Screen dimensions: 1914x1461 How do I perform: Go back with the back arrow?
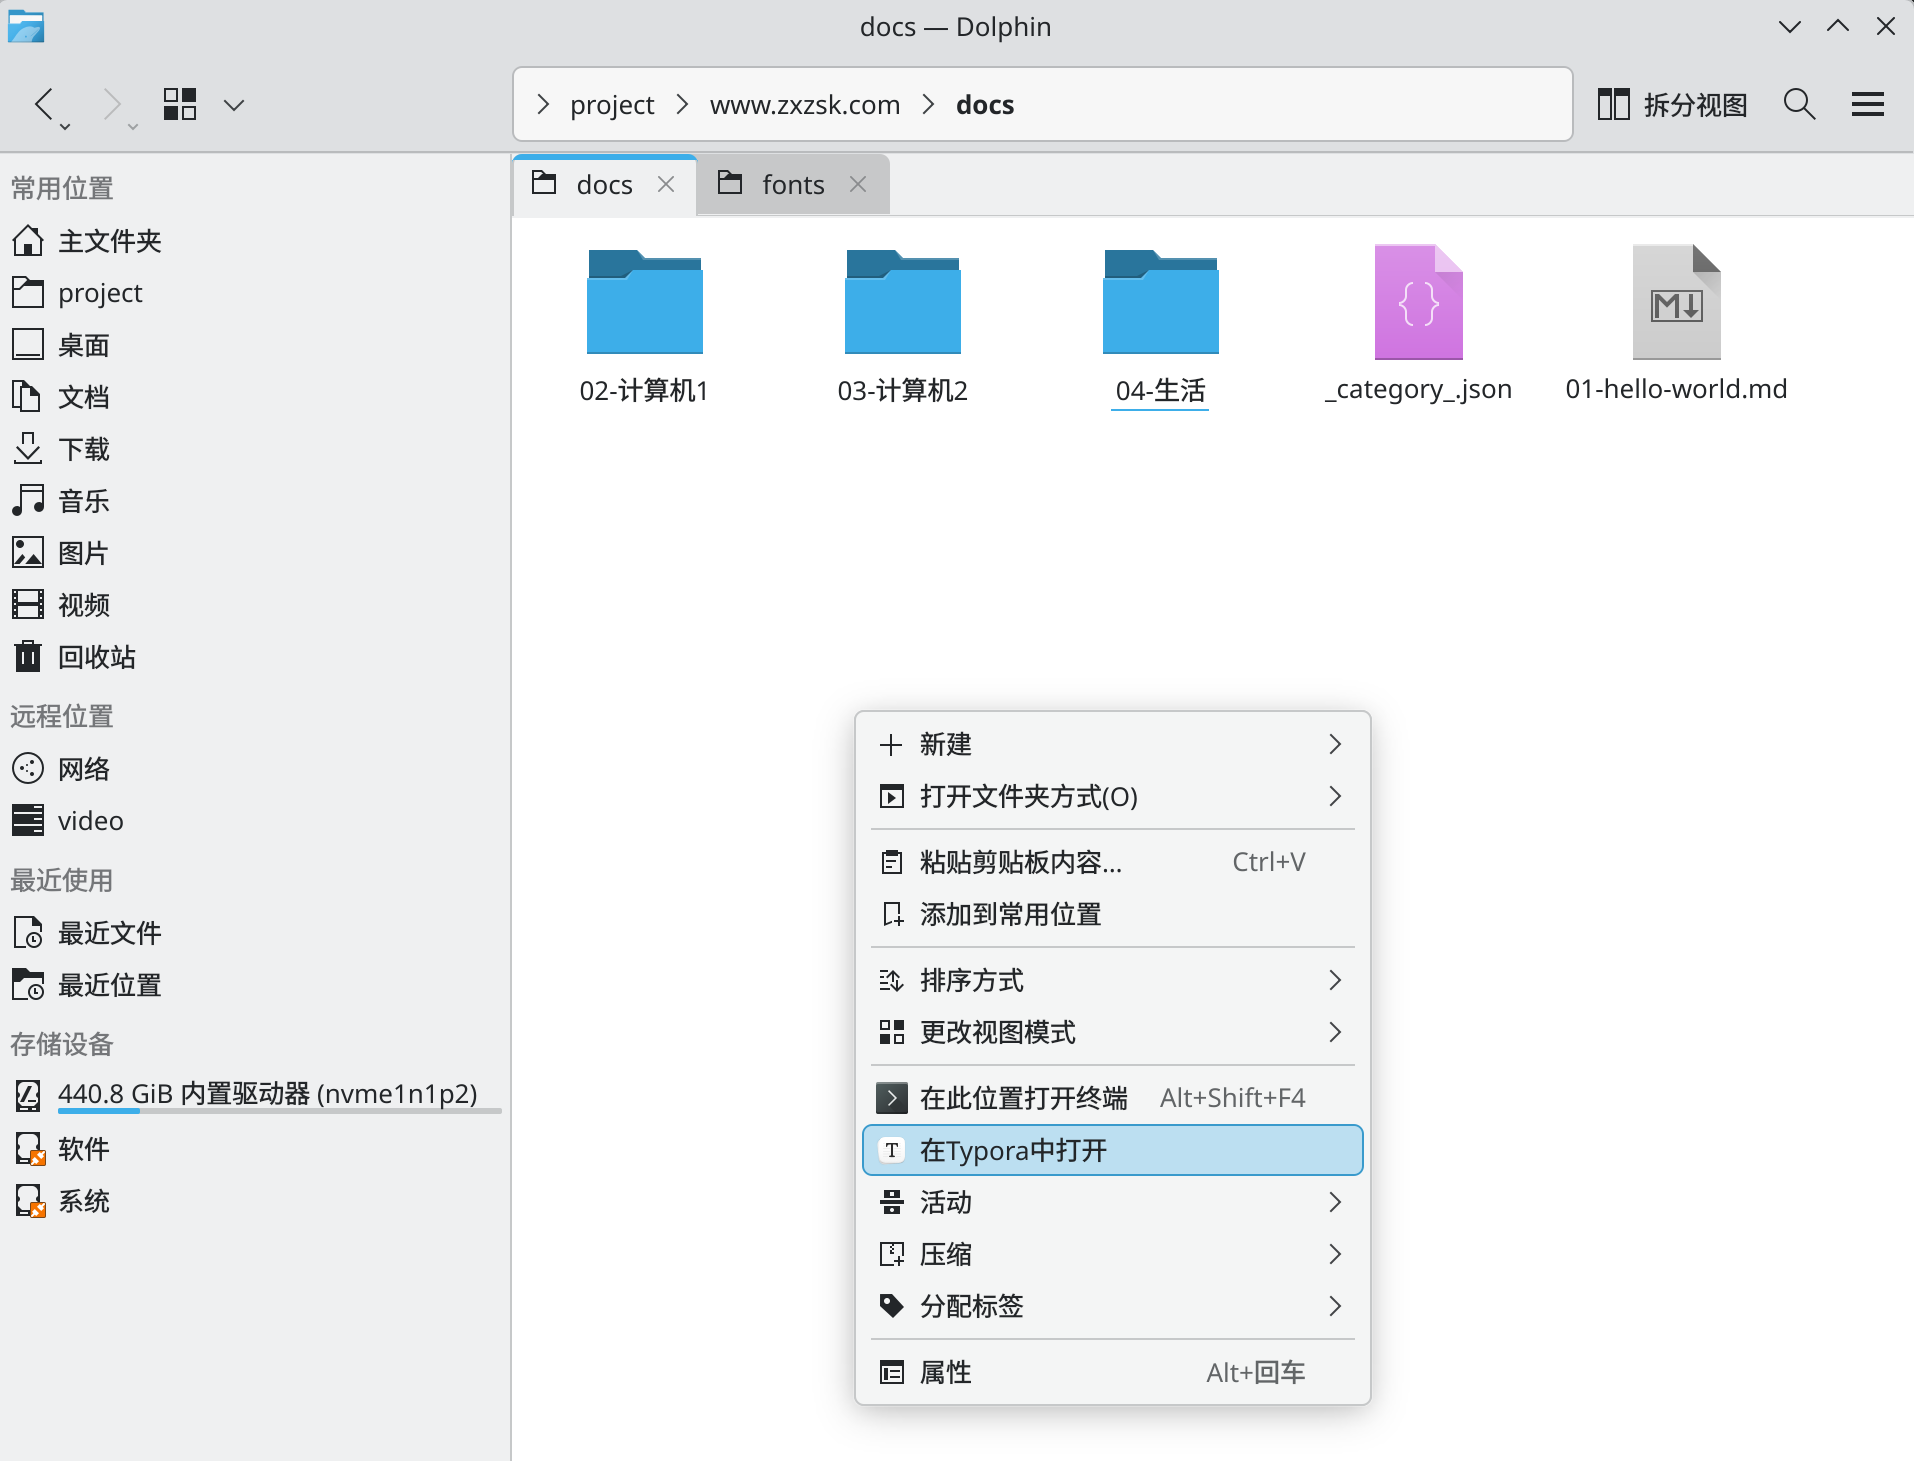point(44,104)
